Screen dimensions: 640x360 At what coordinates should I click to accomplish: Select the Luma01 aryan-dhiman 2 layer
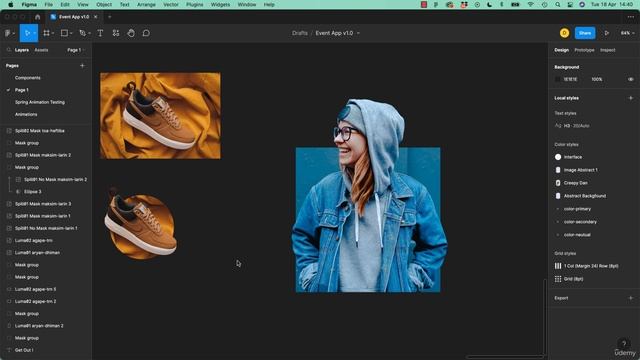(x=39, y=326)
